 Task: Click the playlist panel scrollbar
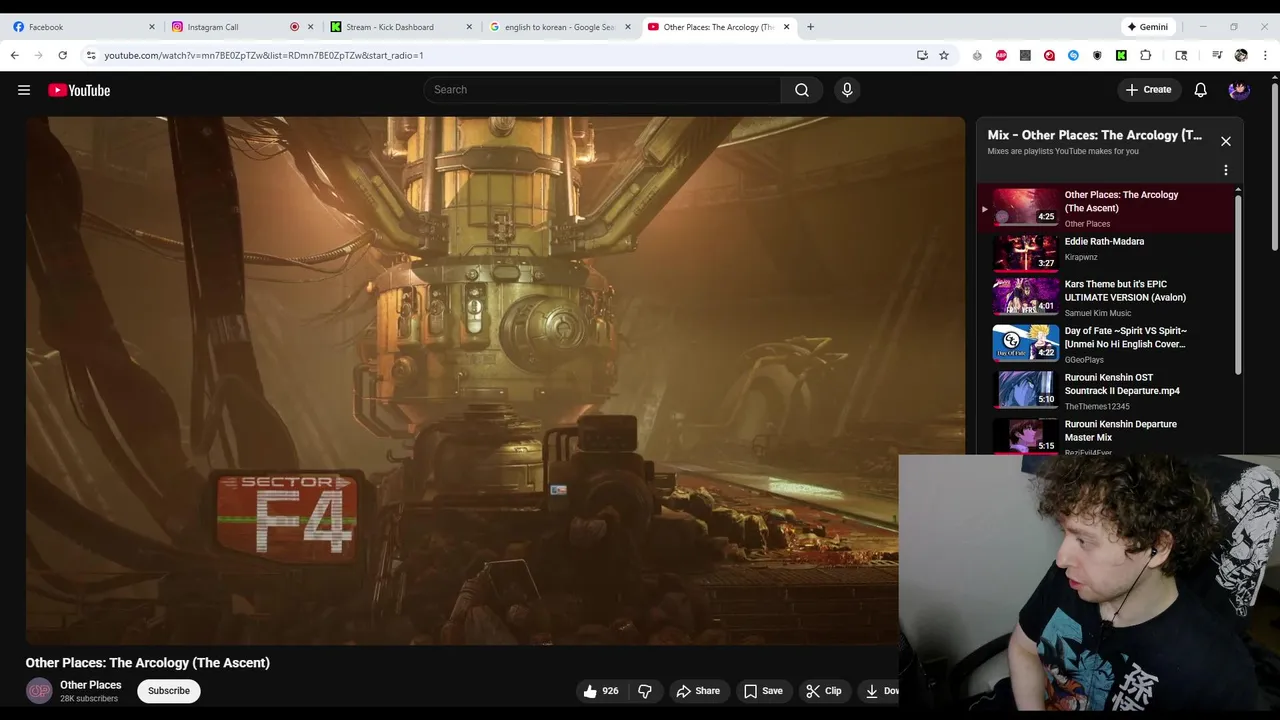(x=1238, y=285)
